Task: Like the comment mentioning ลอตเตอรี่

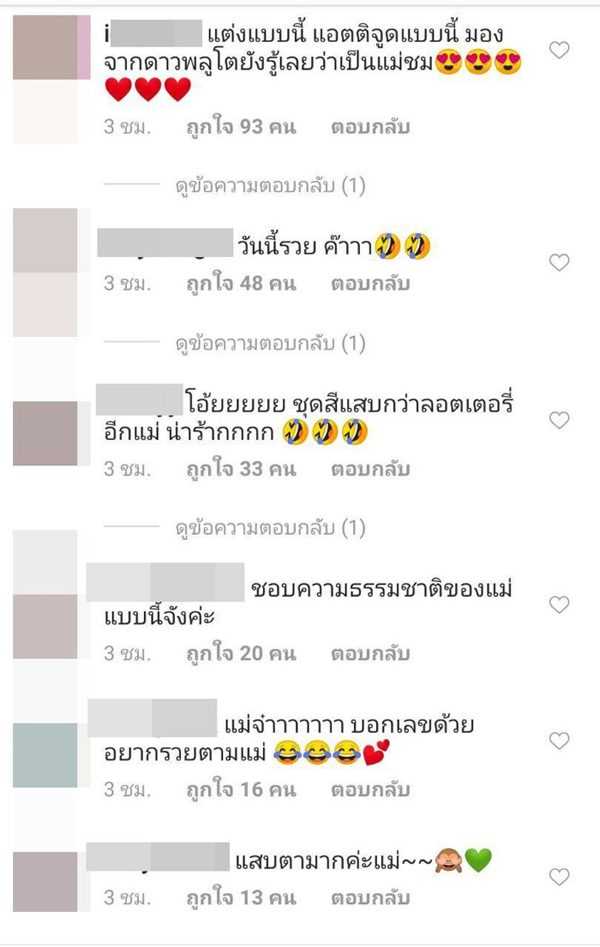Action: [559, 420]
